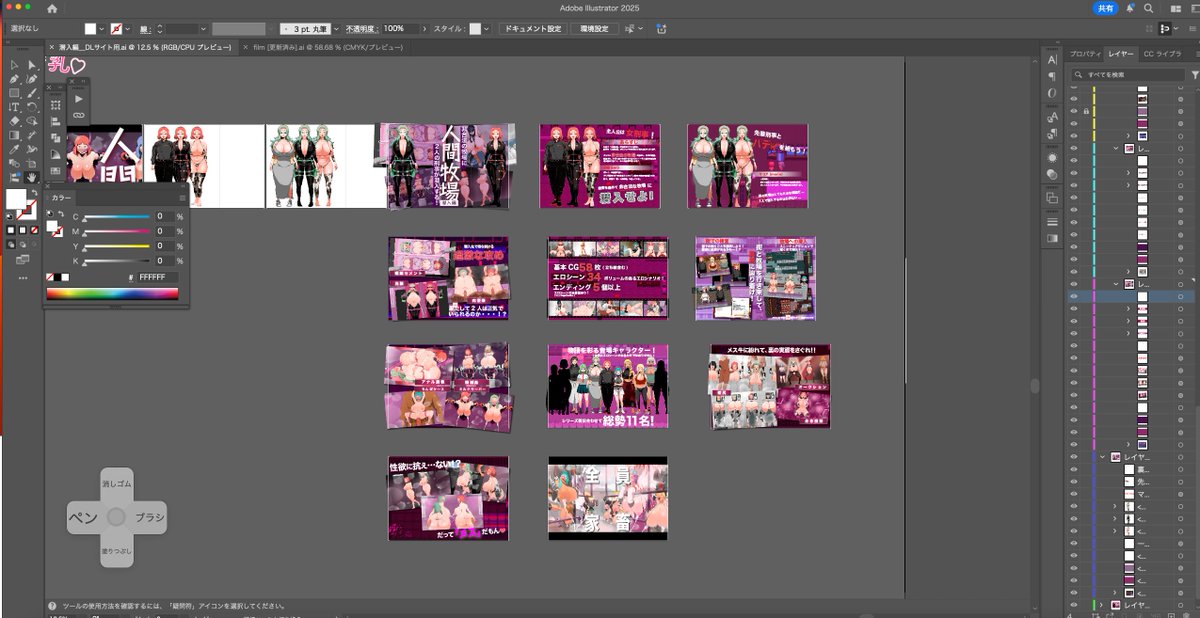Viewport: 1200px width, 618px height.
Task: Select the カラー panel tab
Action: pyautogui.click(x=61, y=199)
